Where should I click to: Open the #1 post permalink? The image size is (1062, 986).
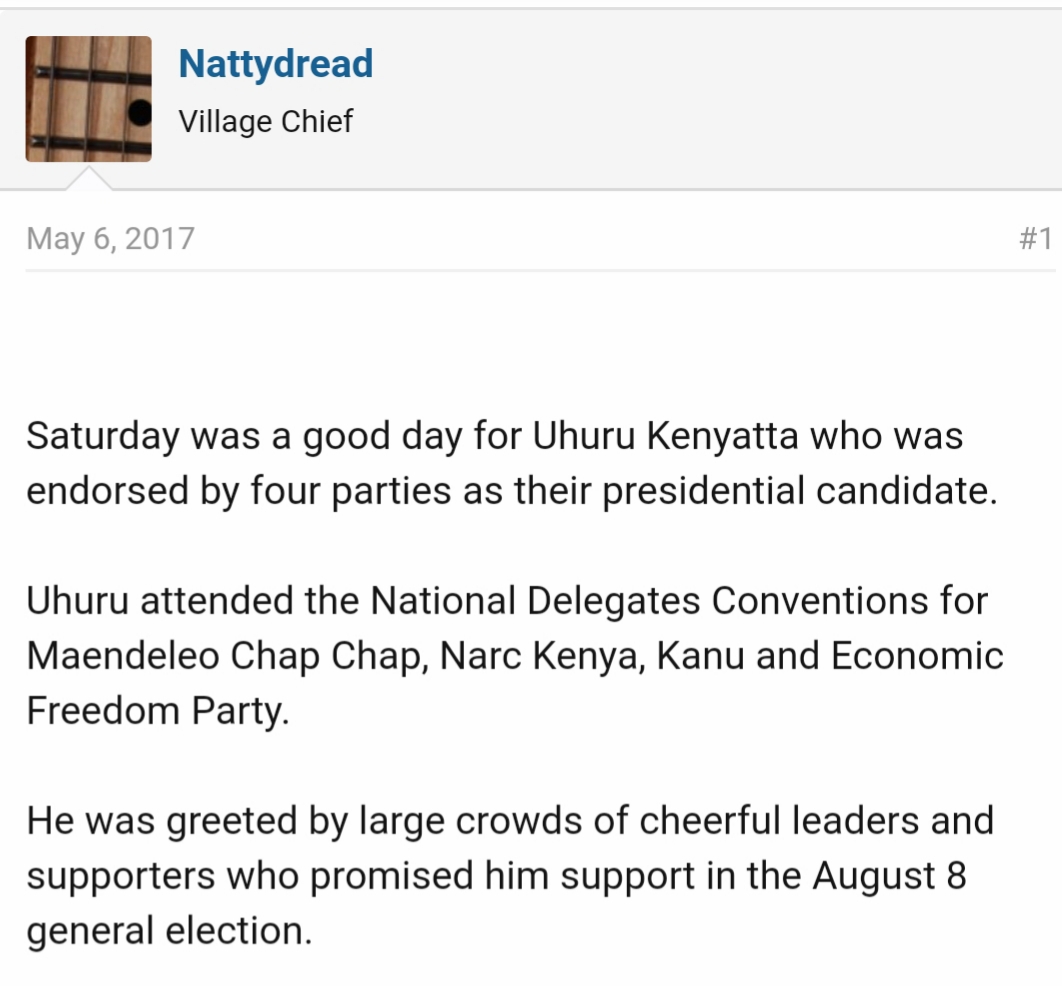click(1036, 238)
